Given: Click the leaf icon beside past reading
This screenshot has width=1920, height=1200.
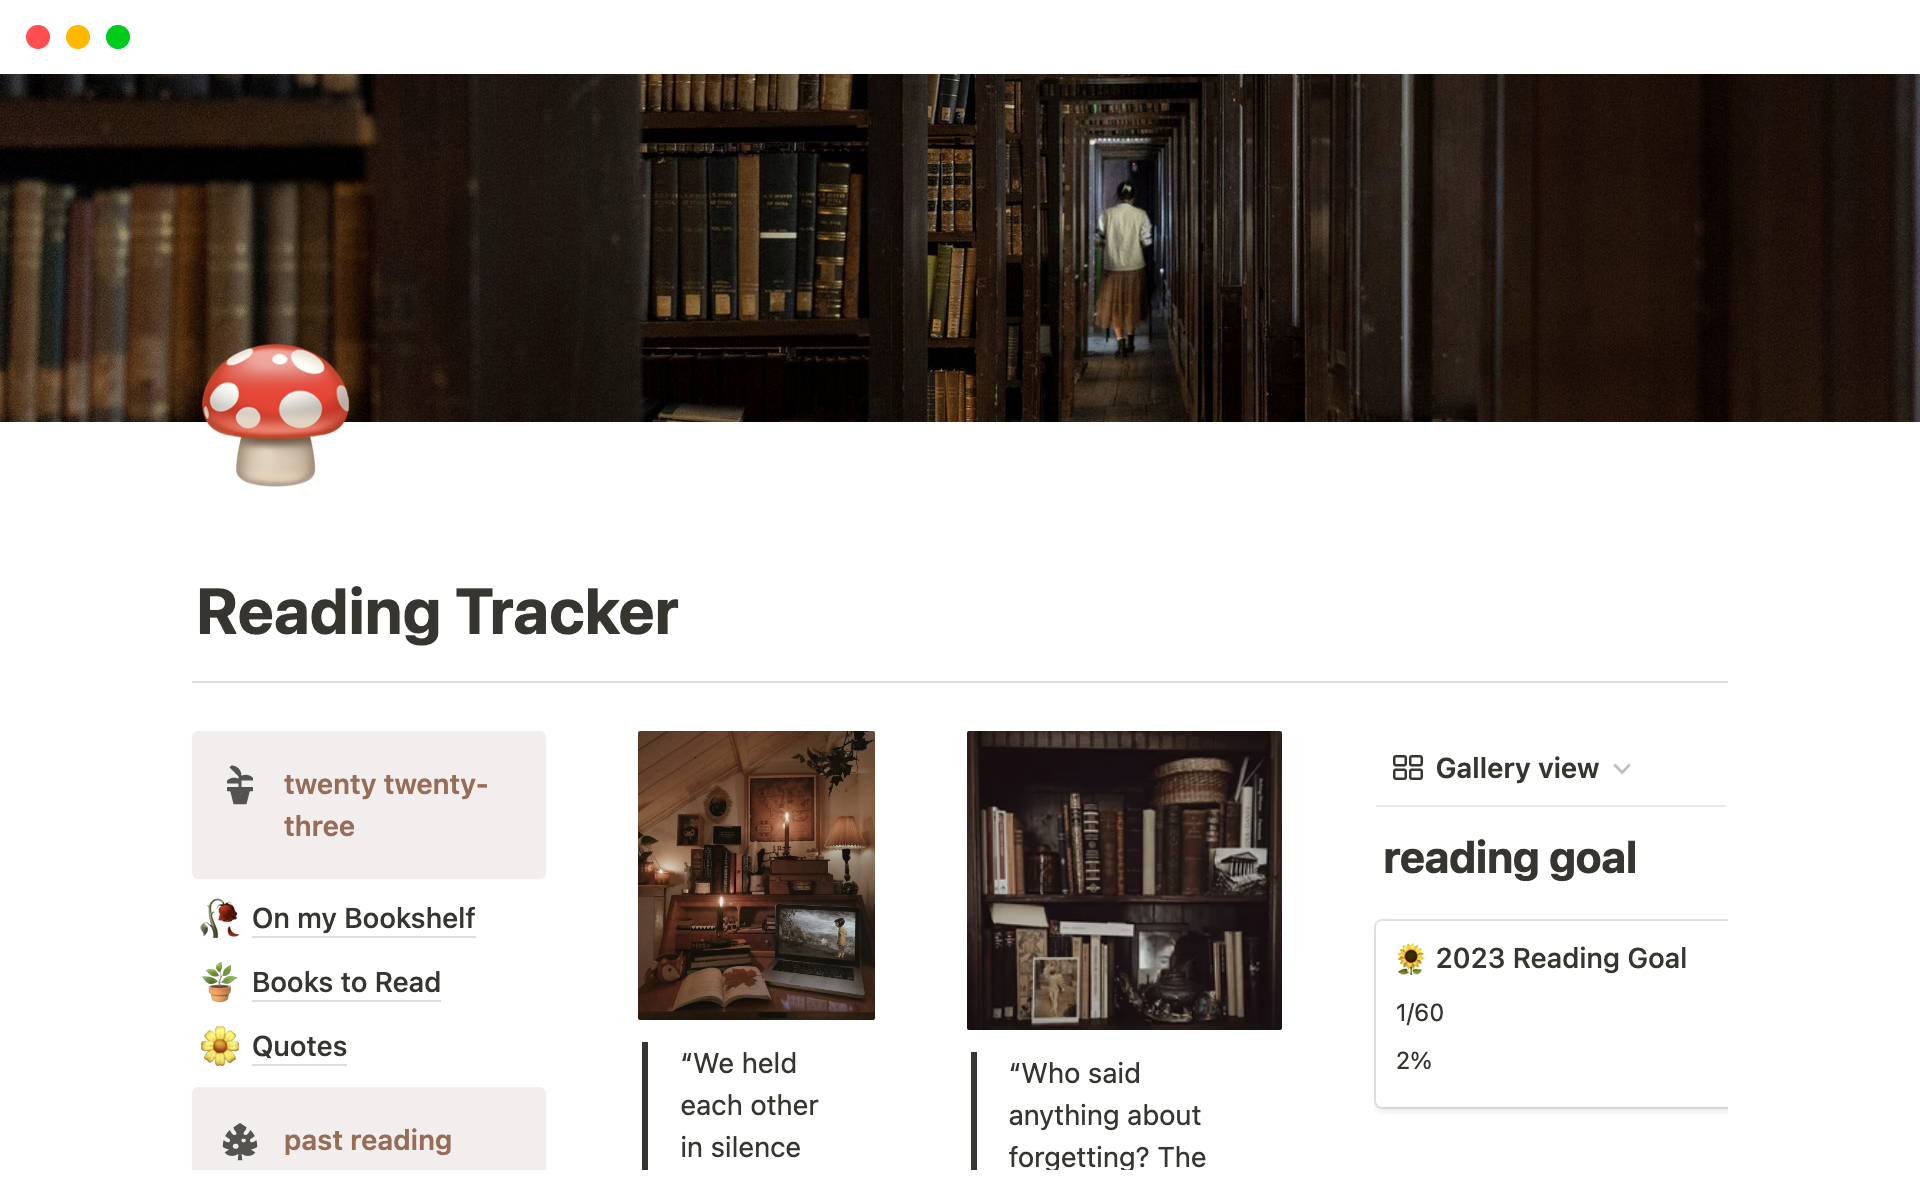Looking at the screenshot, I should pos(240,1141).
